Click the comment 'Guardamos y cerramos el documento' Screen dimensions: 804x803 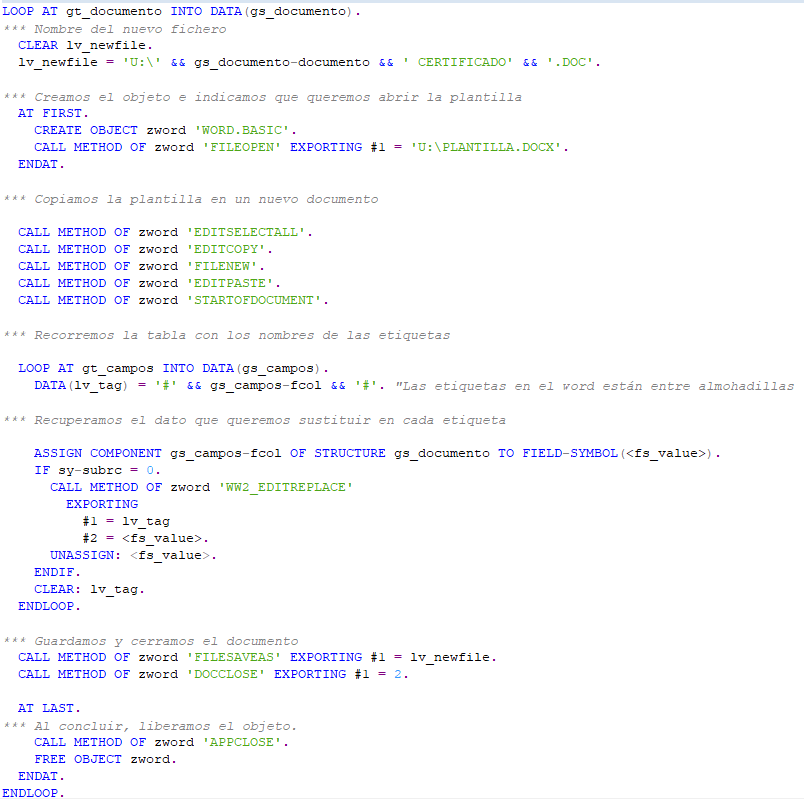[x=150, y=641]
